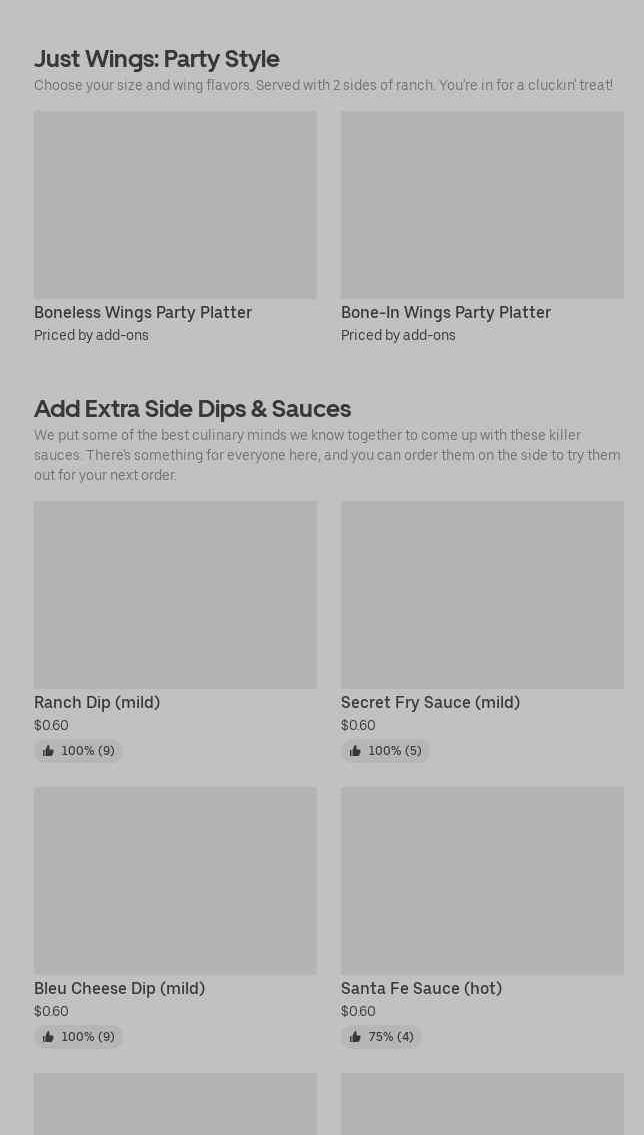Click the Just Wings: Party Style heading
Image resolution: width=644 pixels, height=1135 pixels.
156,59
